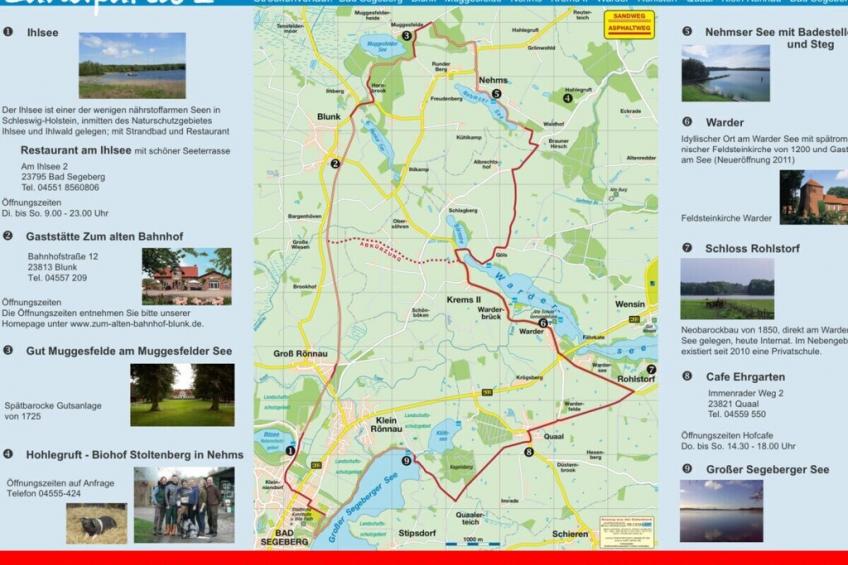Select map marker 1 near Bad Segeberg
This screenshot has width=848, height=565.
pyautogui.click(x=290, y=451)
